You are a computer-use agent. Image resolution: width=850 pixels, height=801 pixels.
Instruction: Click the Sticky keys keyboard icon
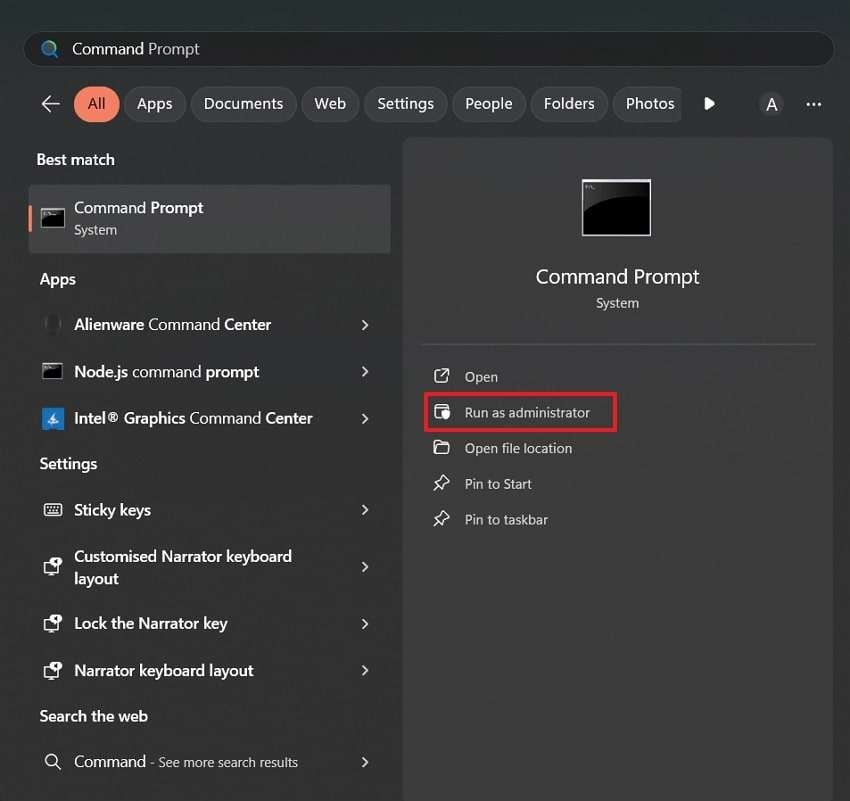[53, 510]
